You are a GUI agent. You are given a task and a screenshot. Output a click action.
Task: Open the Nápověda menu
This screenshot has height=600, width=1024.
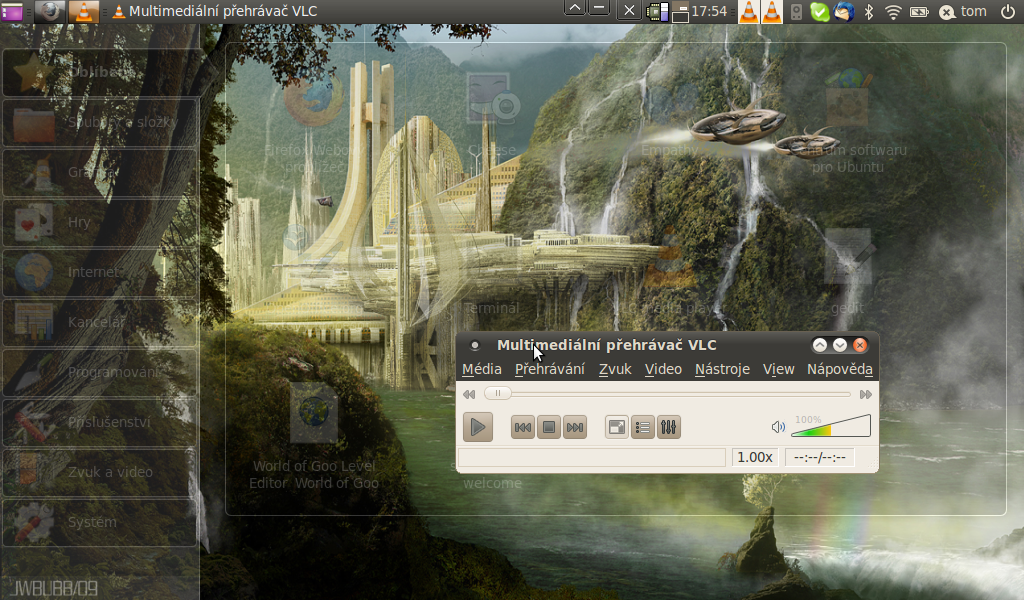click(x=840, y=369)
